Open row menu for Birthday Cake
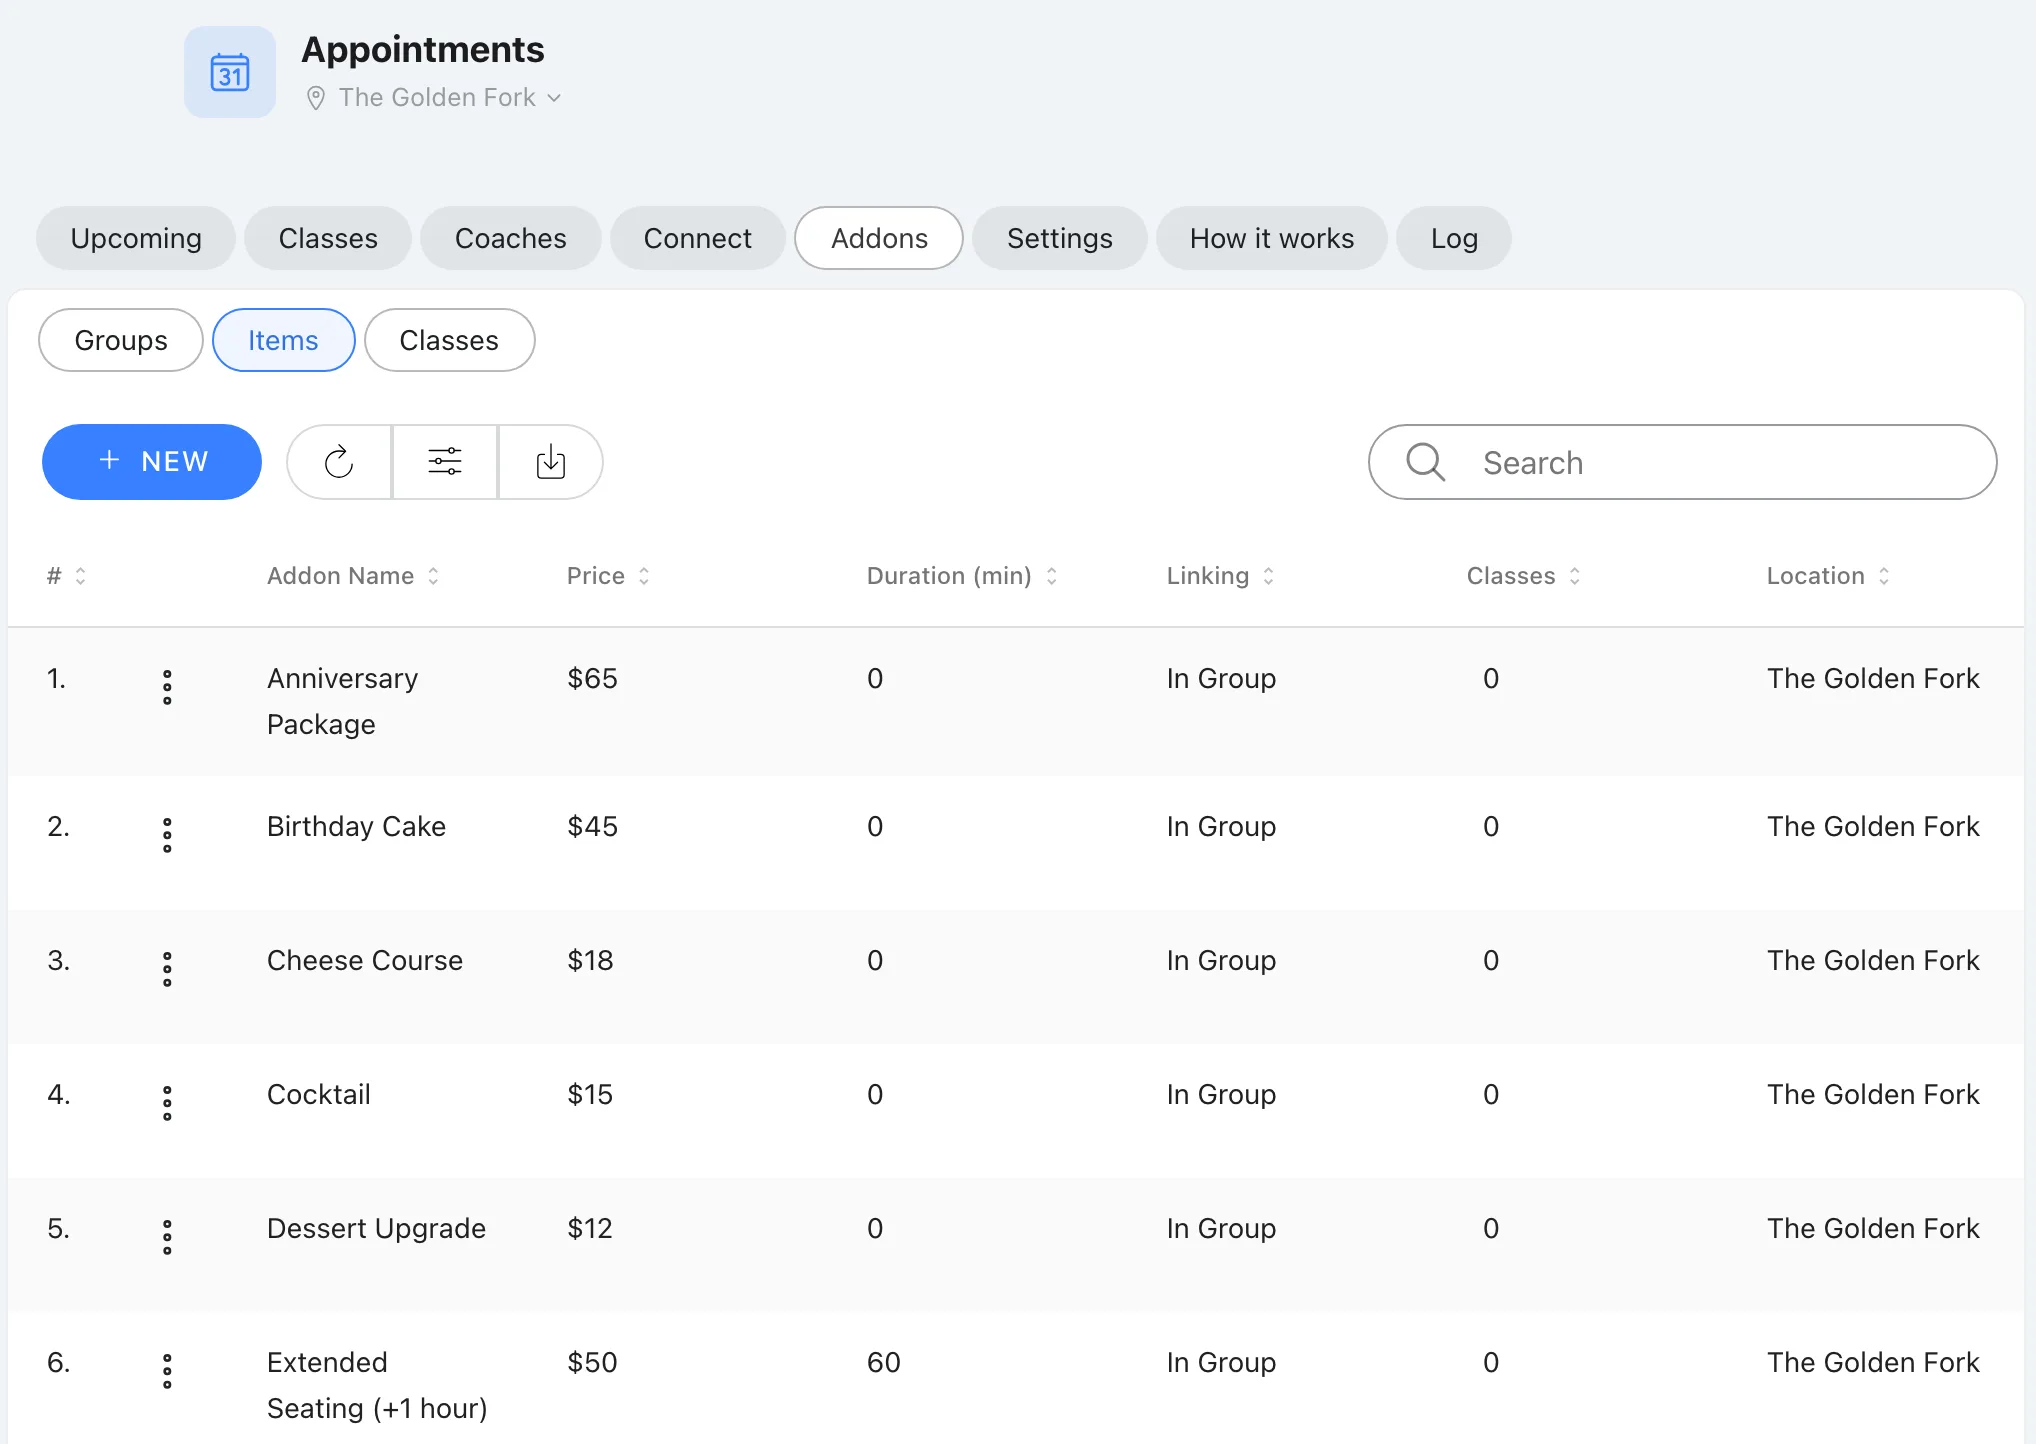Screen dimensions: 2036x1444 [x=167, y=835]
